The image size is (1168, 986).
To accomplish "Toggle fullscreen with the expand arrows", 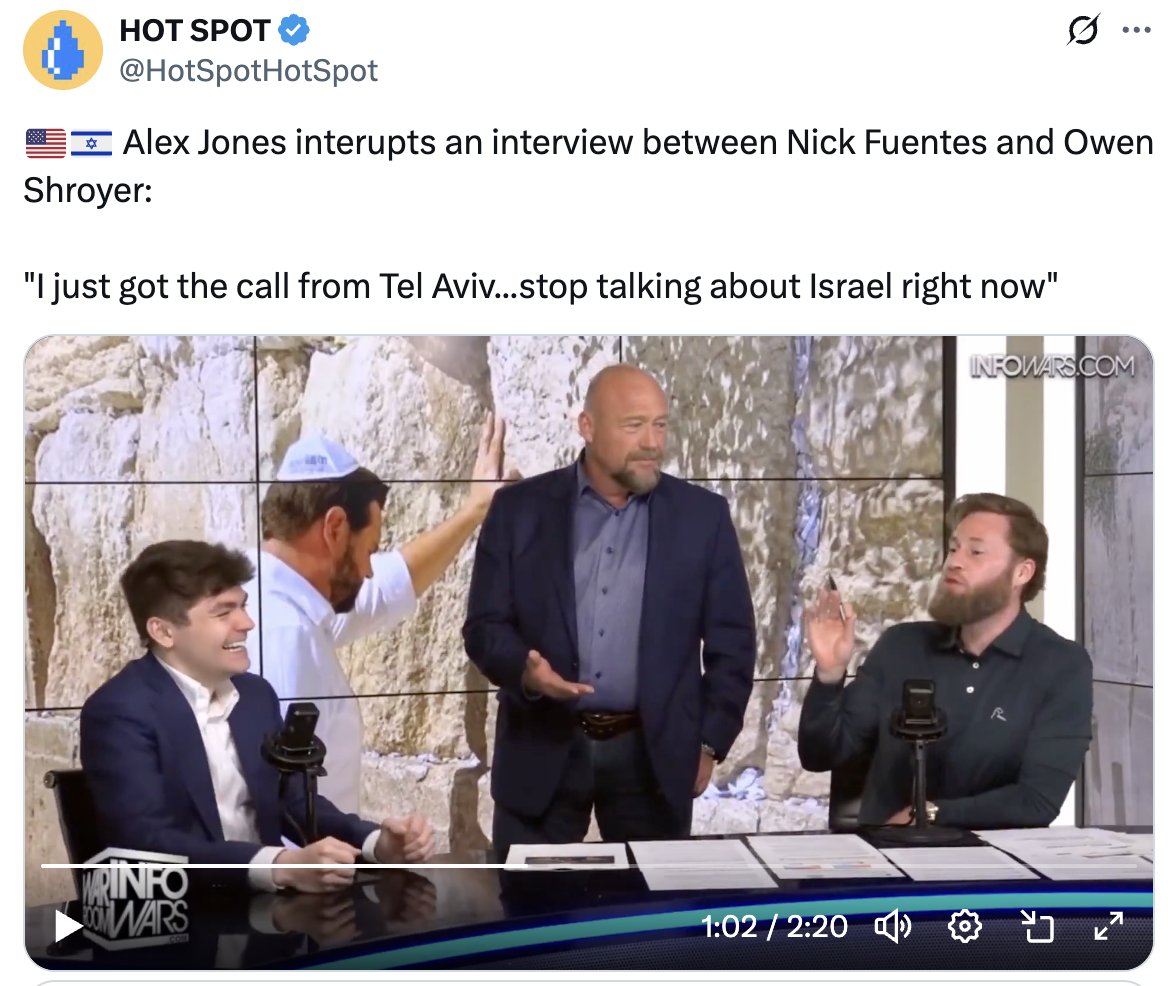I will [1108, 926].
